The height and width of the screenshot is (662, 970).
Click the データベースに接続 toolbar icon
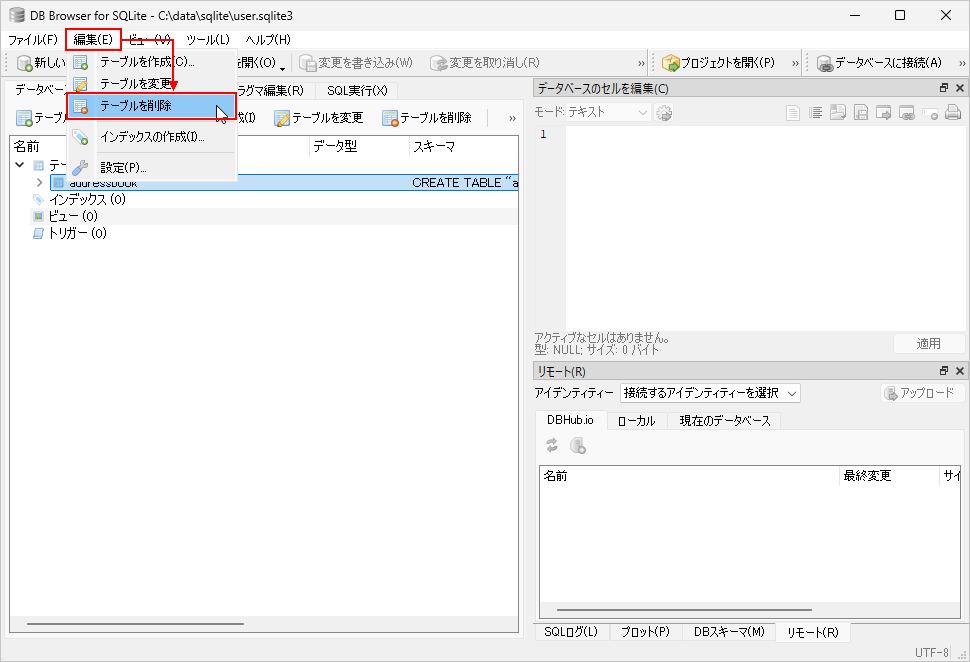point(826,63)
